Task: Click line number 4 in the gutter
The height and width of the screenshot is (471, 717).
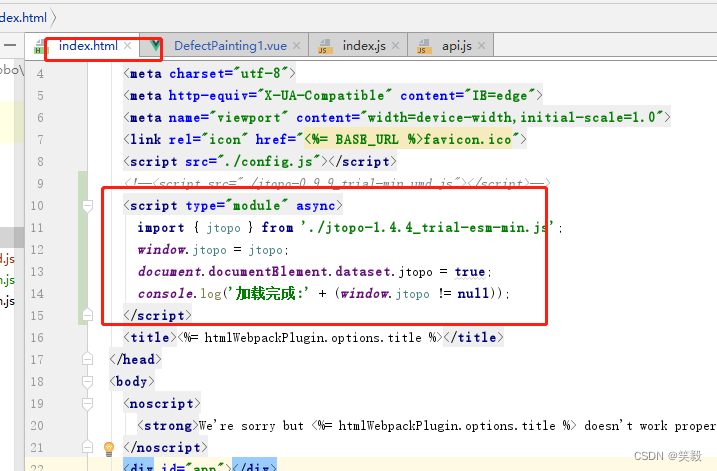Action: click(40, 74)
